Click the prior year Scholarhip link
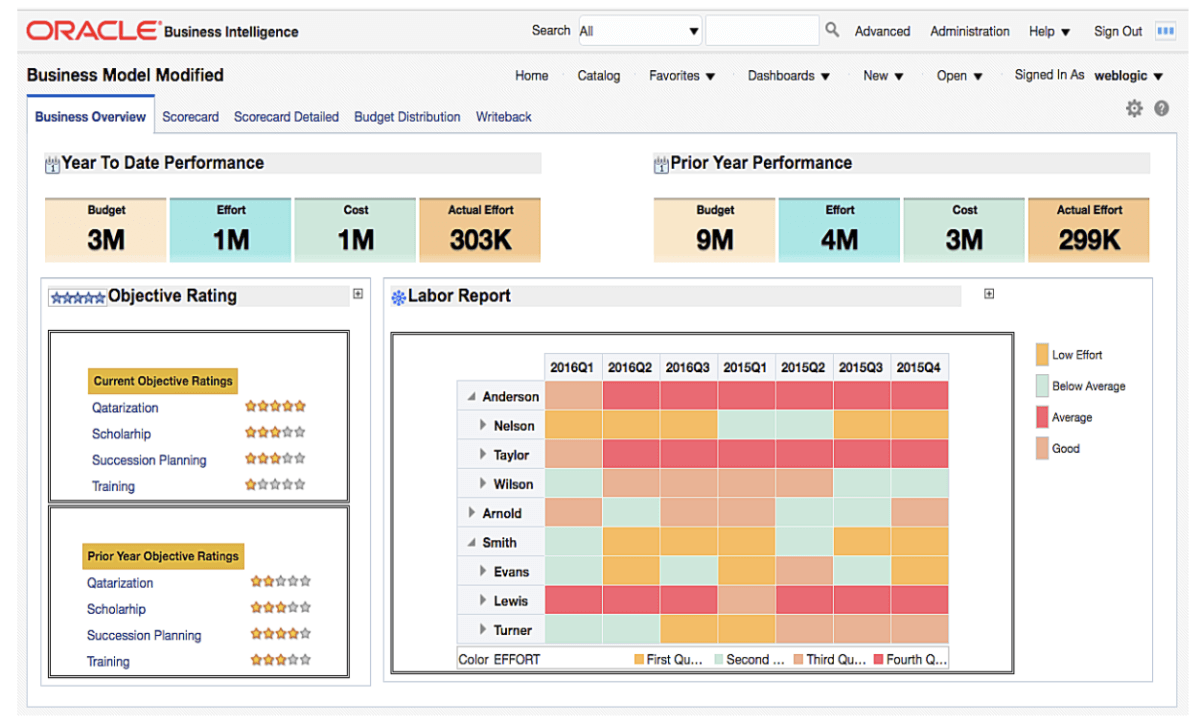 pos(116,609)
